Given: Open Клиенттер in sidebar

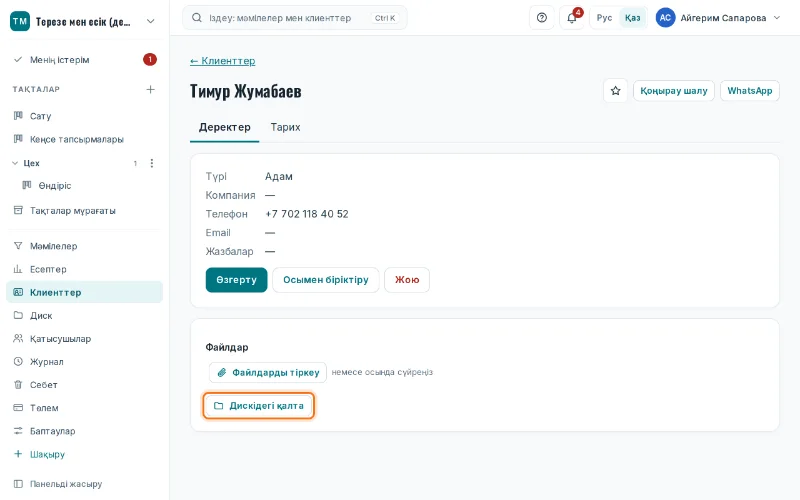Looking at the screenshot, I should (x=84, y=292).
